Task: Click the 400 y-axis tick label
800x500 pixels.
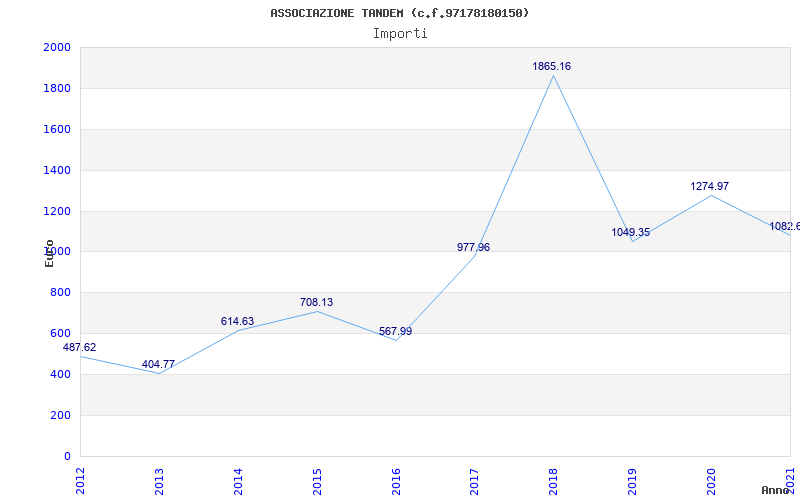Action: (61, 374)
